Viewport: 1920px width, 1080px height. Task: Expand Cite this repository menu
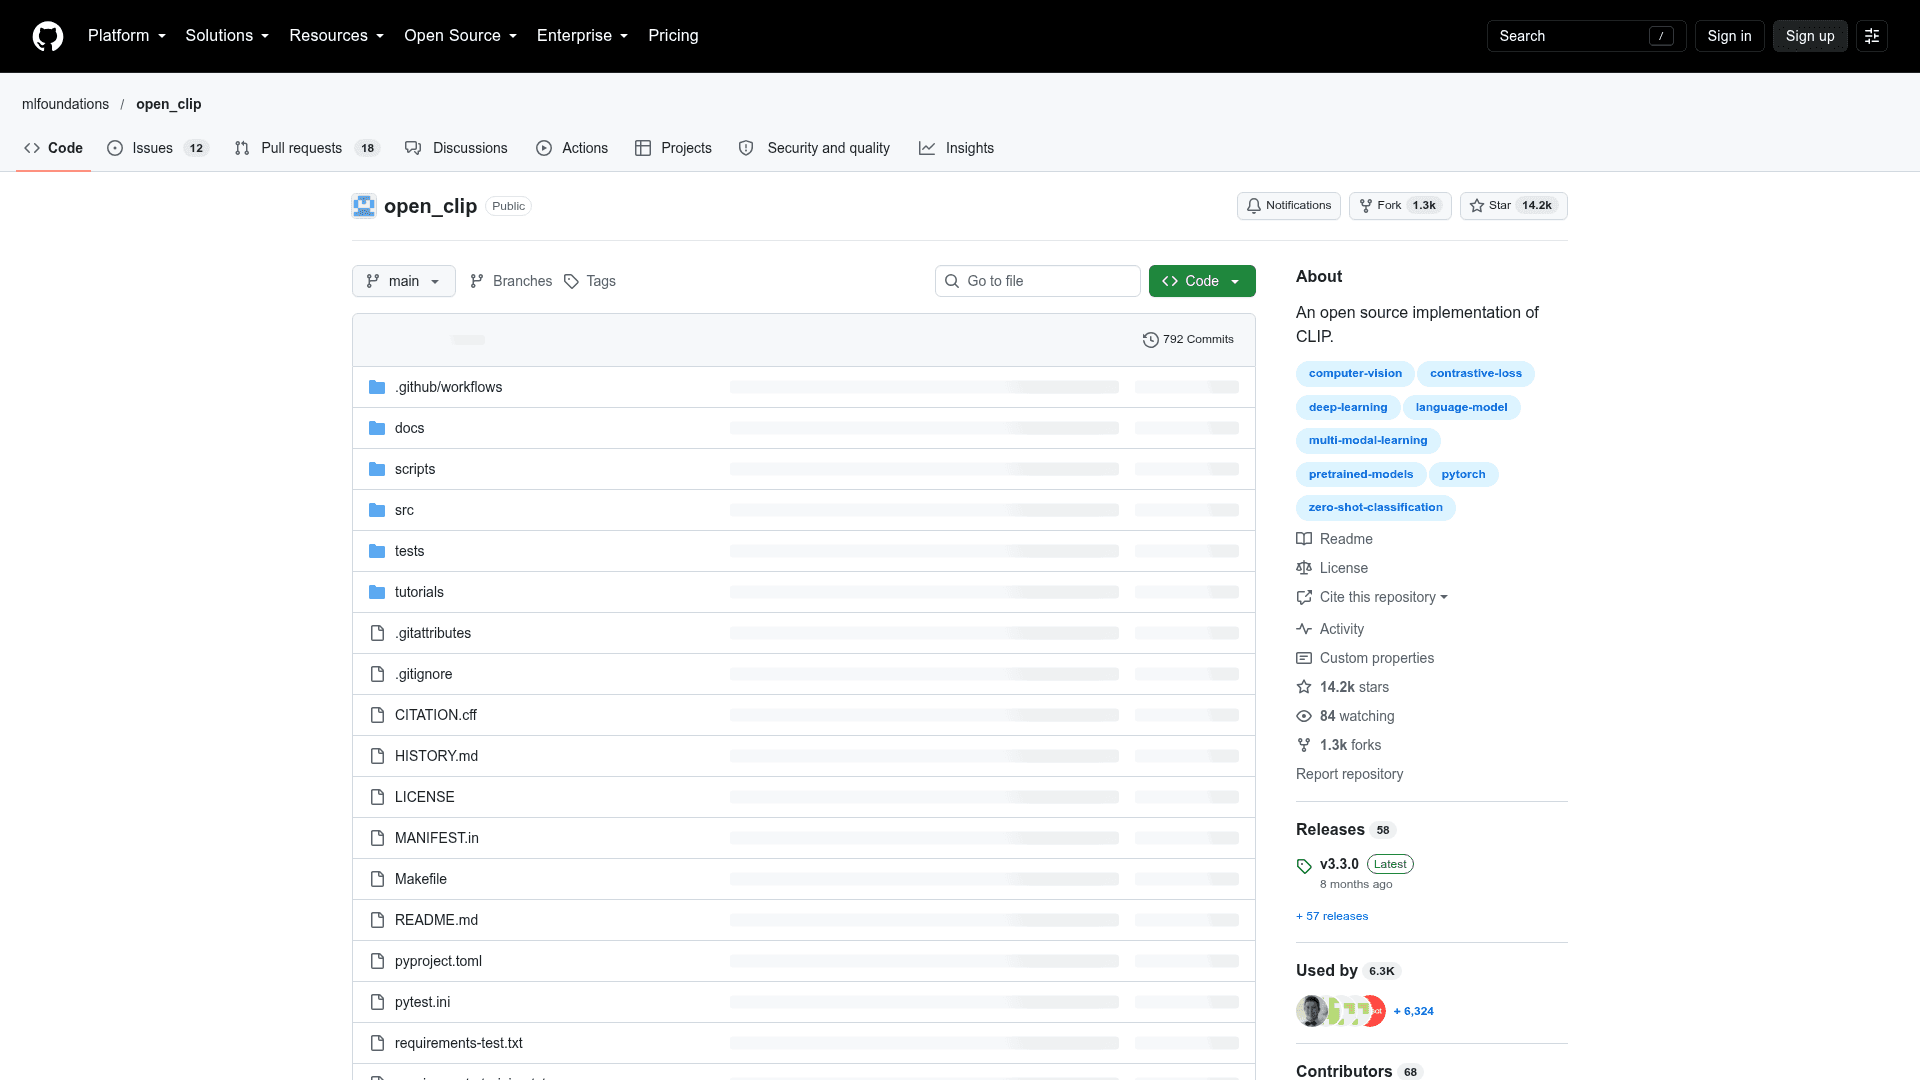pos(1372,597)
